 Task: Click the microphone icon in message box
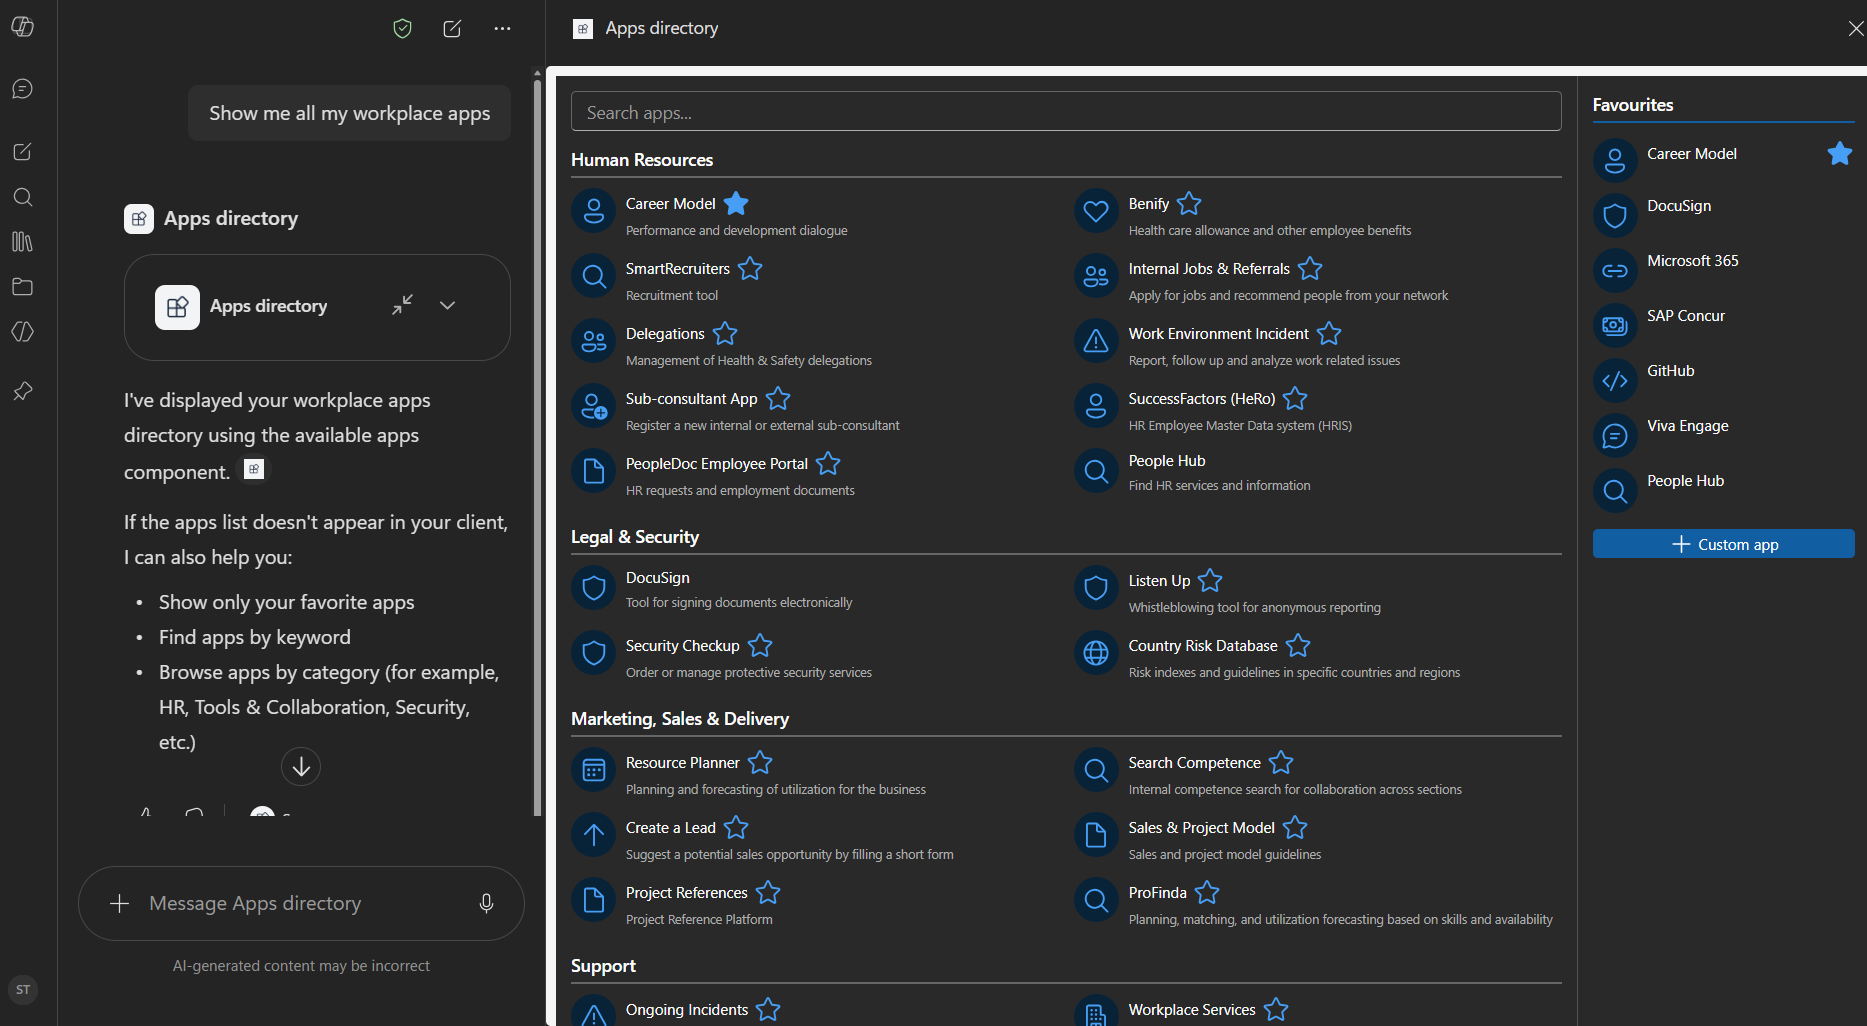[486, 903]
